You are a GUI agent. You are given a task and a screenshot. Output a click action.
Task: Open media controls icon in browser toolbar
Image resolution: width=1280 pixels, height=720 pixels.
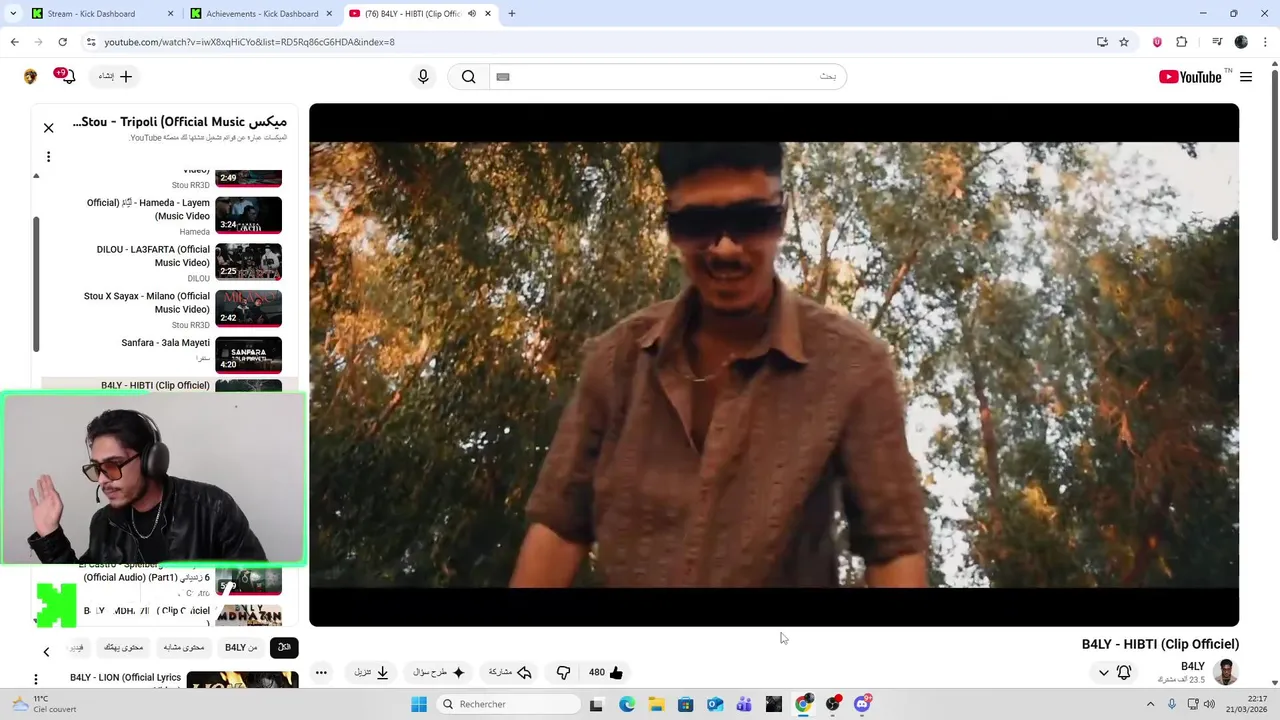pos(1217,42)
